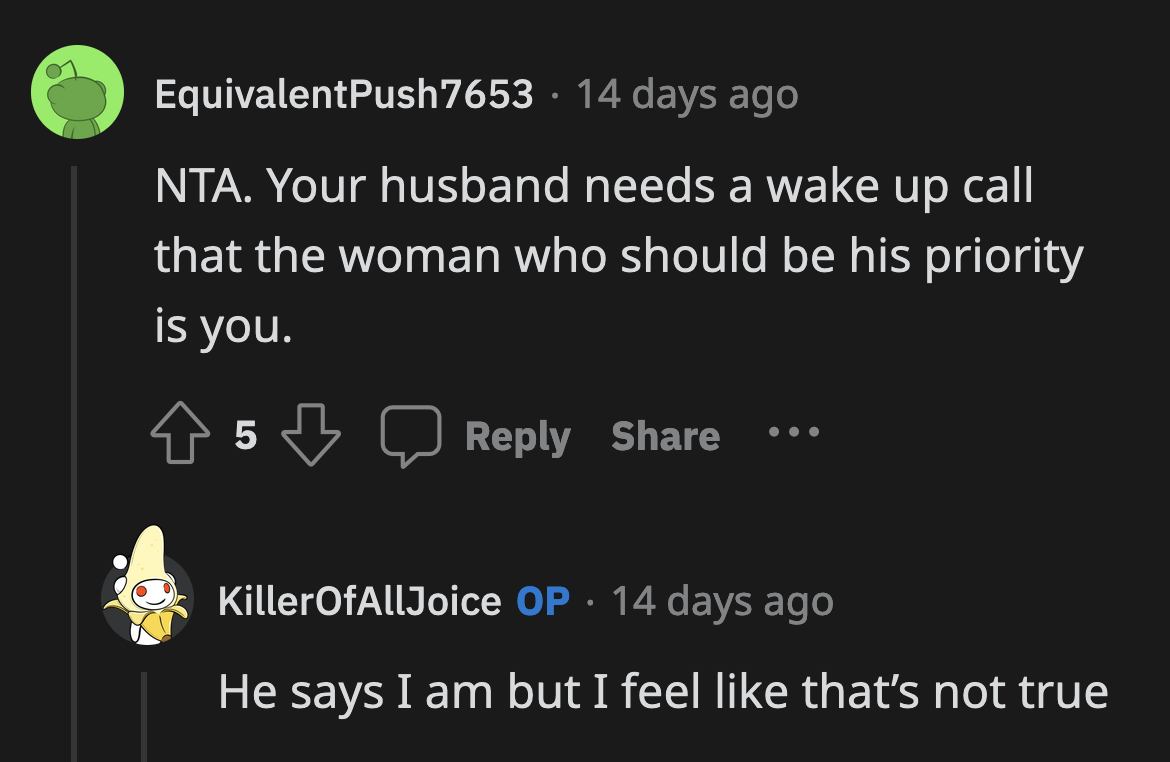This screenshot has width=1170, height=762.
Task: Open the comment options overflow menu
Action: (793, 434)
